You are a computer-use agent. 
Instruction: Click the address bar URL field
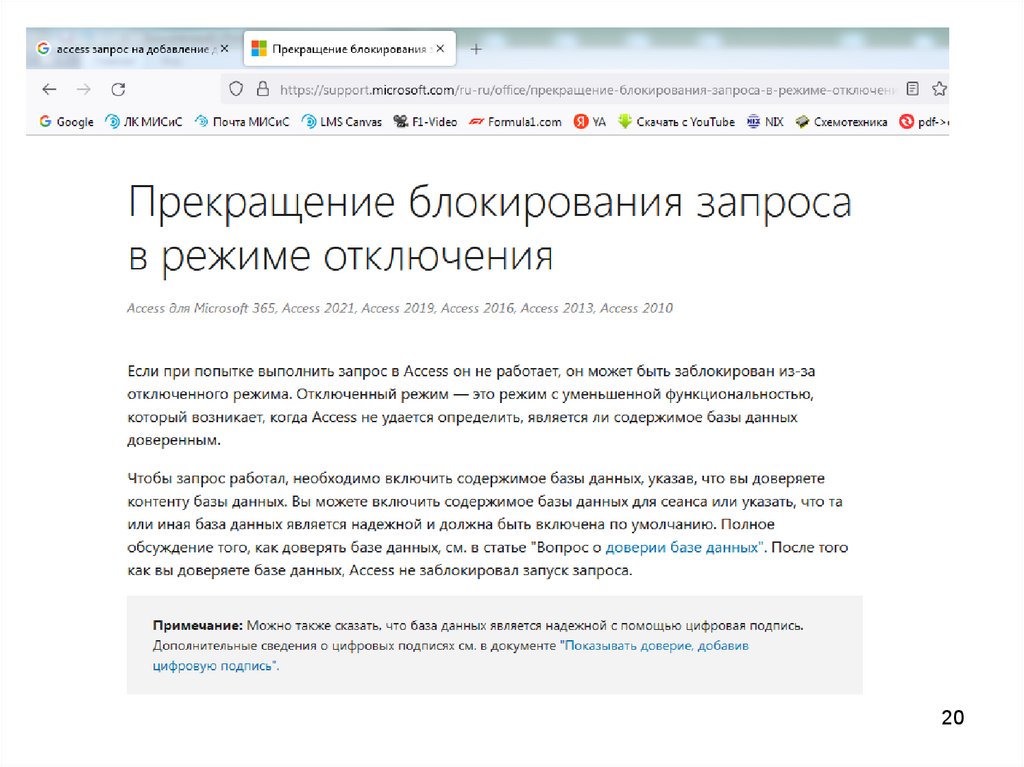[x=580, y=89]
